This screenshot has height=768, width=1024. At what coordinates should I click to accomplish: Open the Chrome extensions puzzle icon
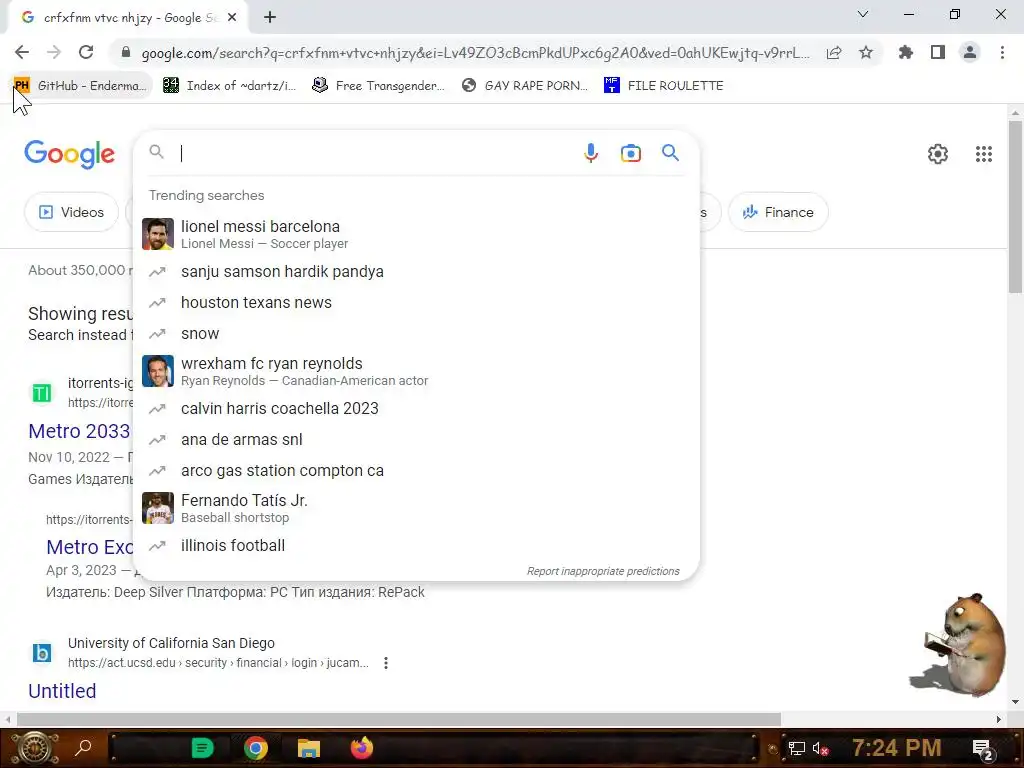coord(906,52)
